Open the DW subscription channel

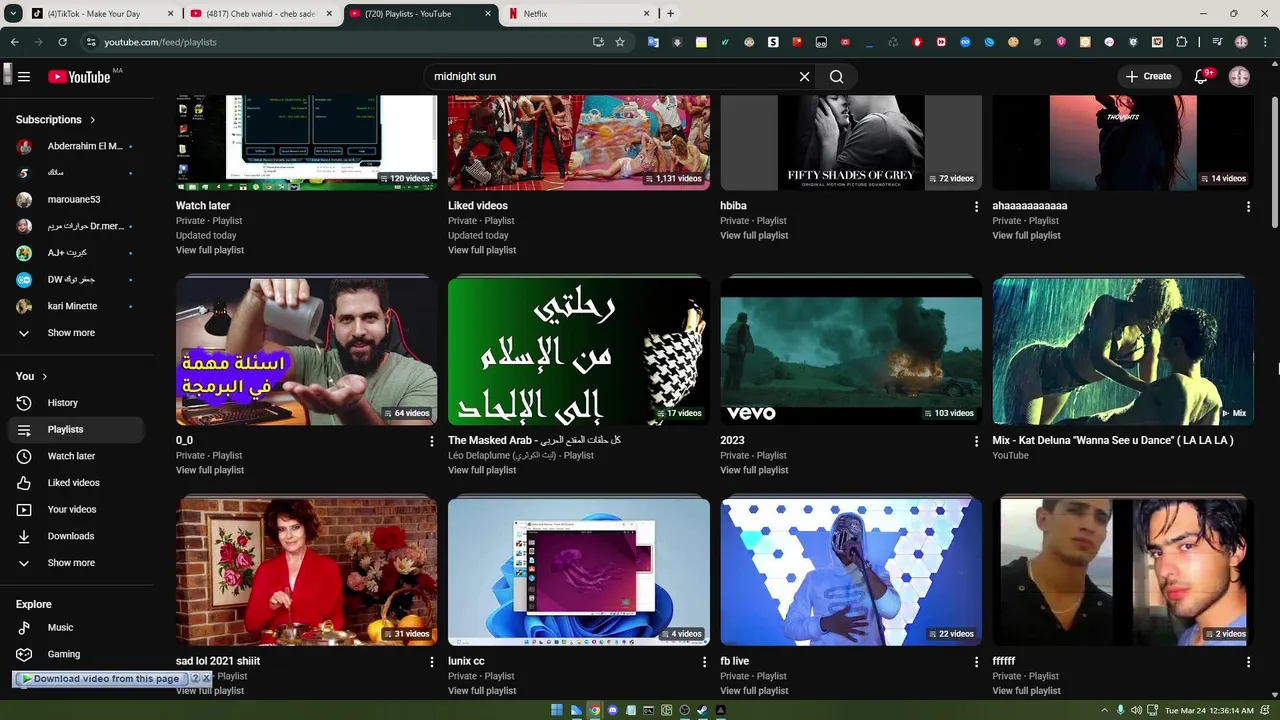pyautogui.click(x=76, y=279)
